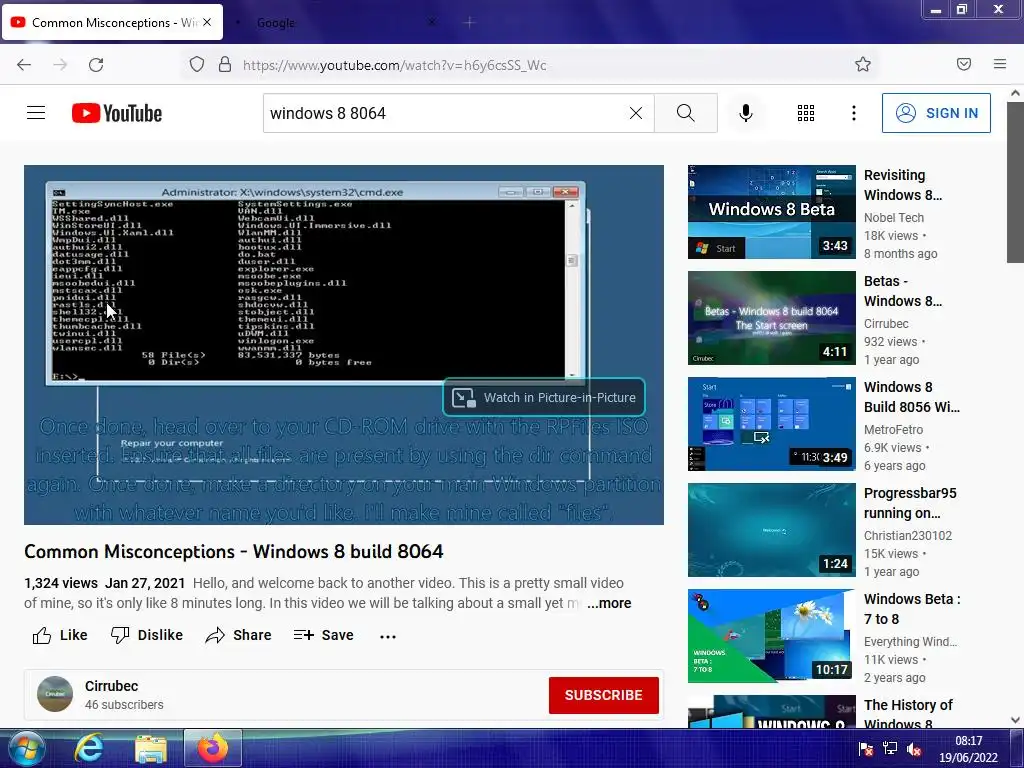Clear the search box text
The height and width of the screenshot is (768, 1024).
[x=635, y=113]
